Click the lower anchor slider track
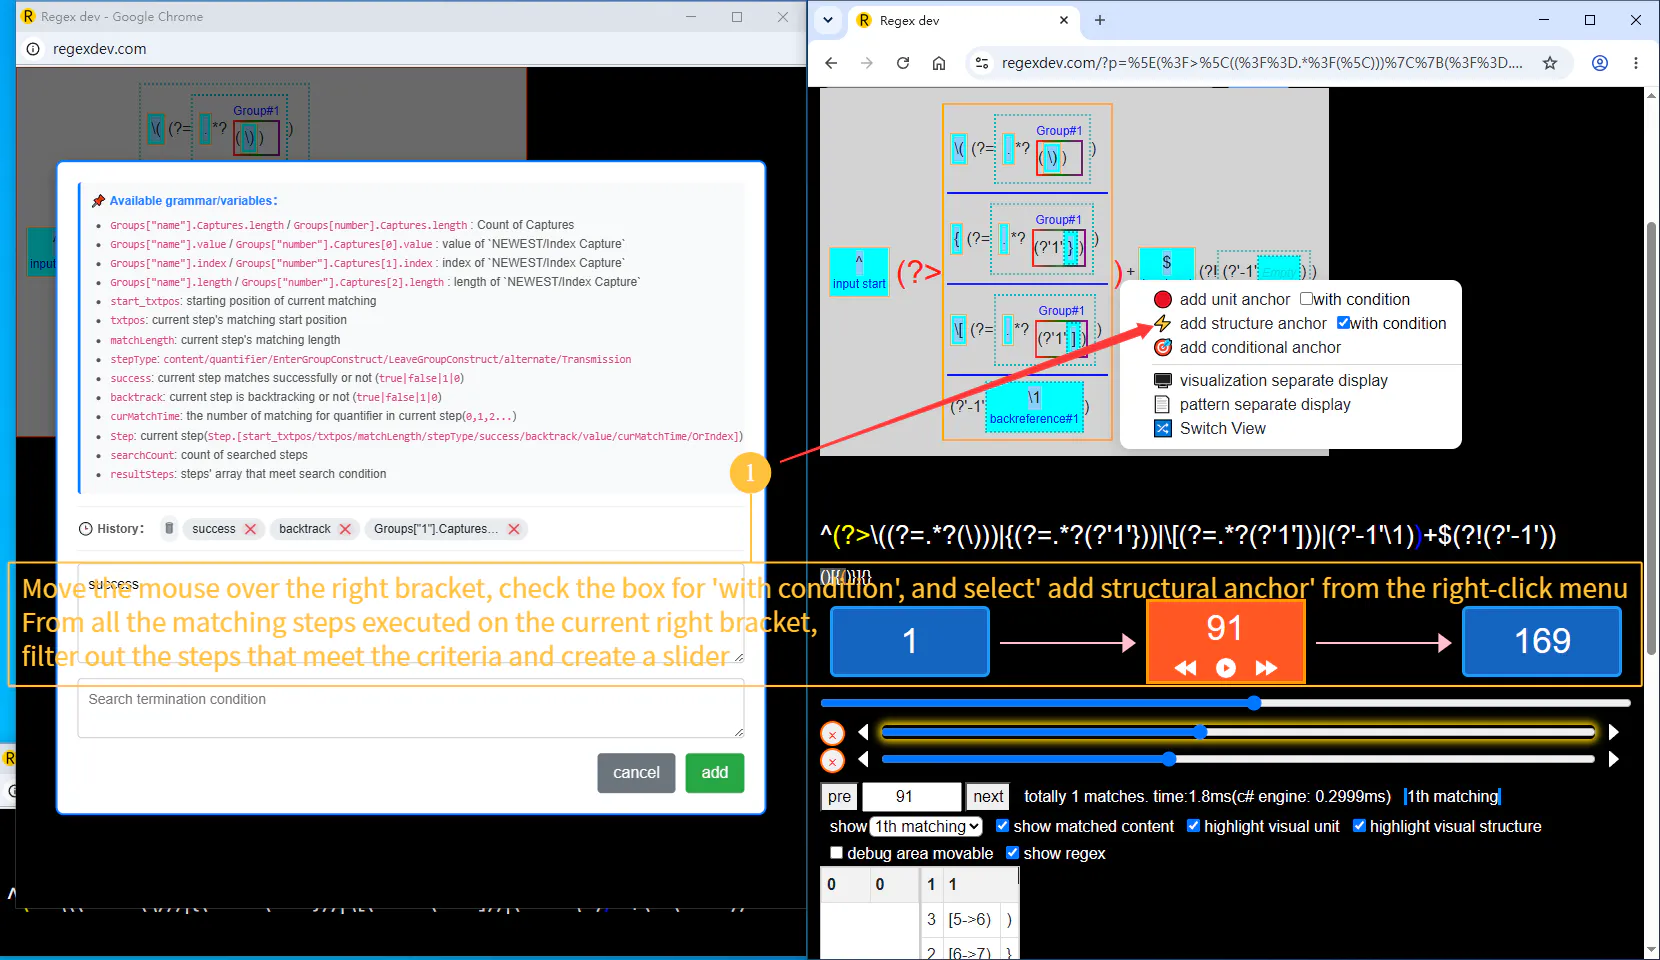The height and width of the screenshot is (960, 1660). (1238, 760)
